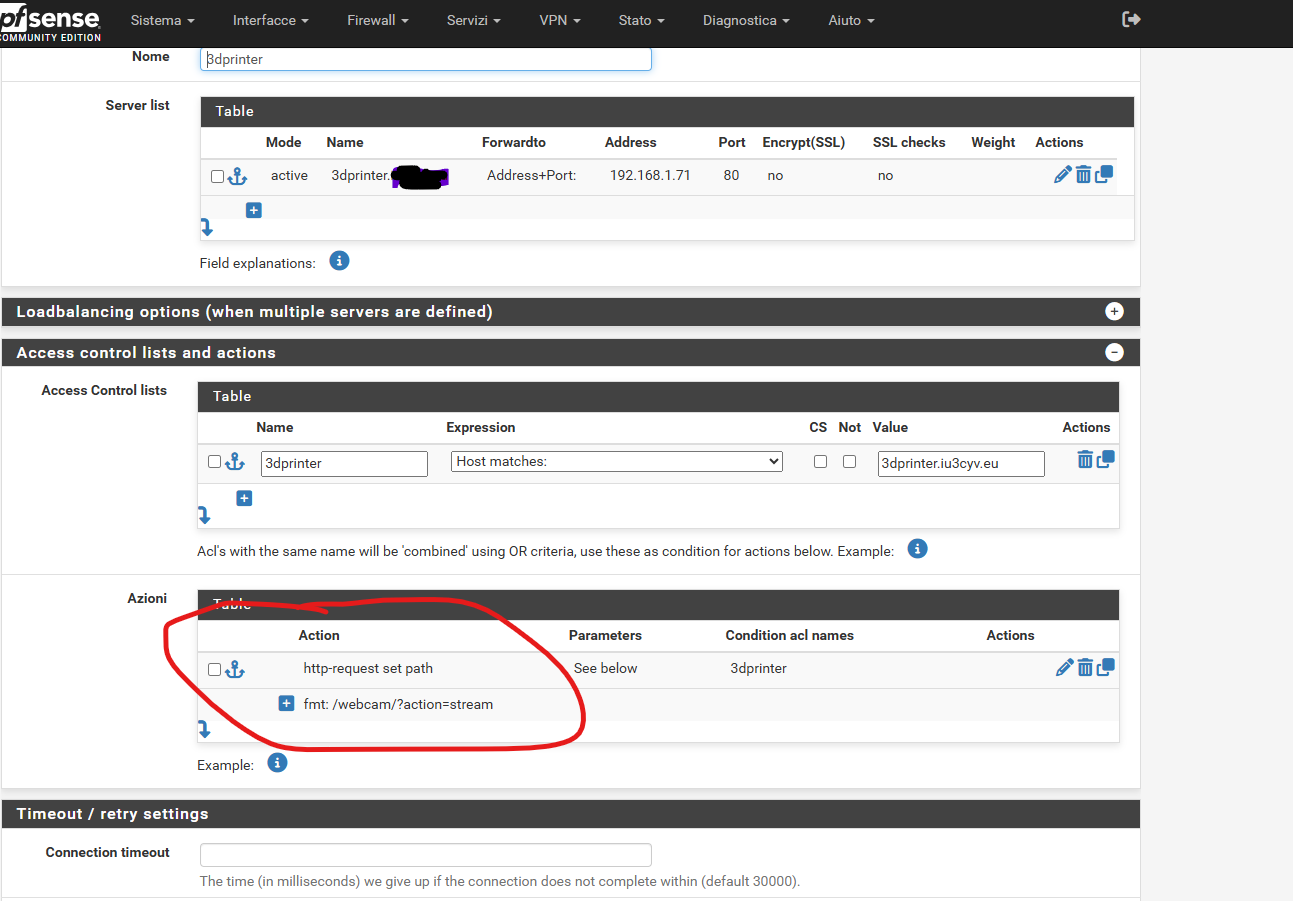The height and width of the screenshot is (901, 1293).
Task: Delete the 192.168.1.71 server row
Action: [1083, 175]
